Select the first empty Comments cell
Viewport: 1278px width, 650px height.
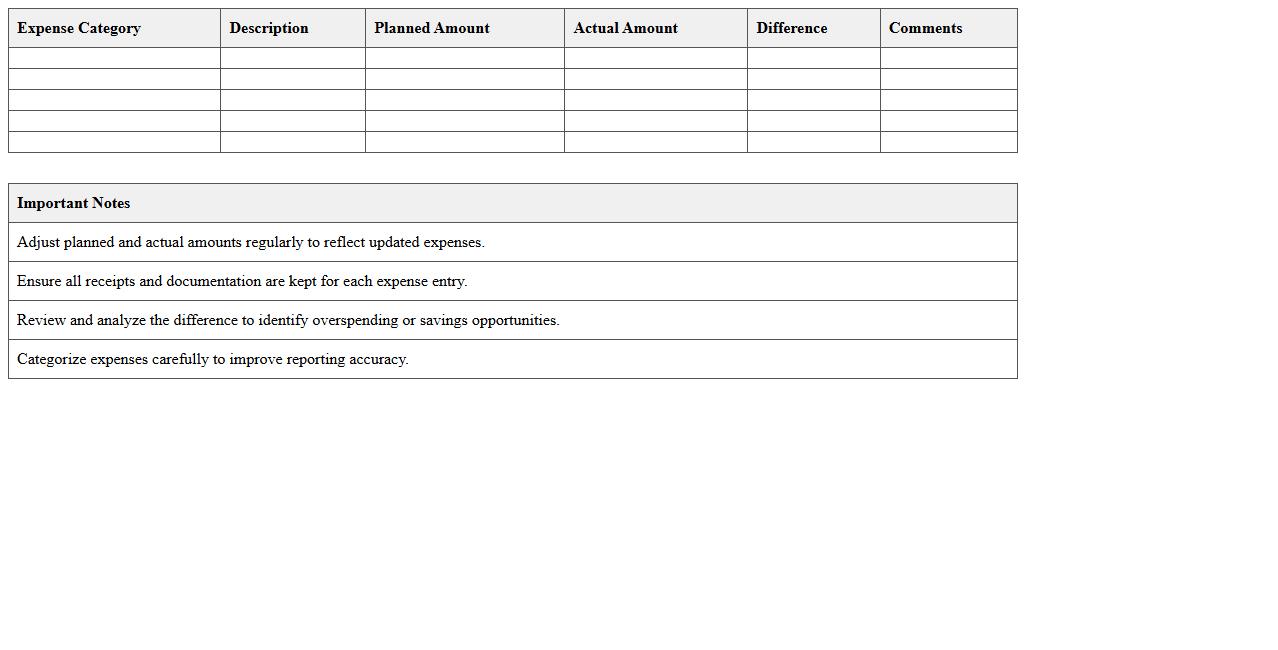[x=948, y=58]
